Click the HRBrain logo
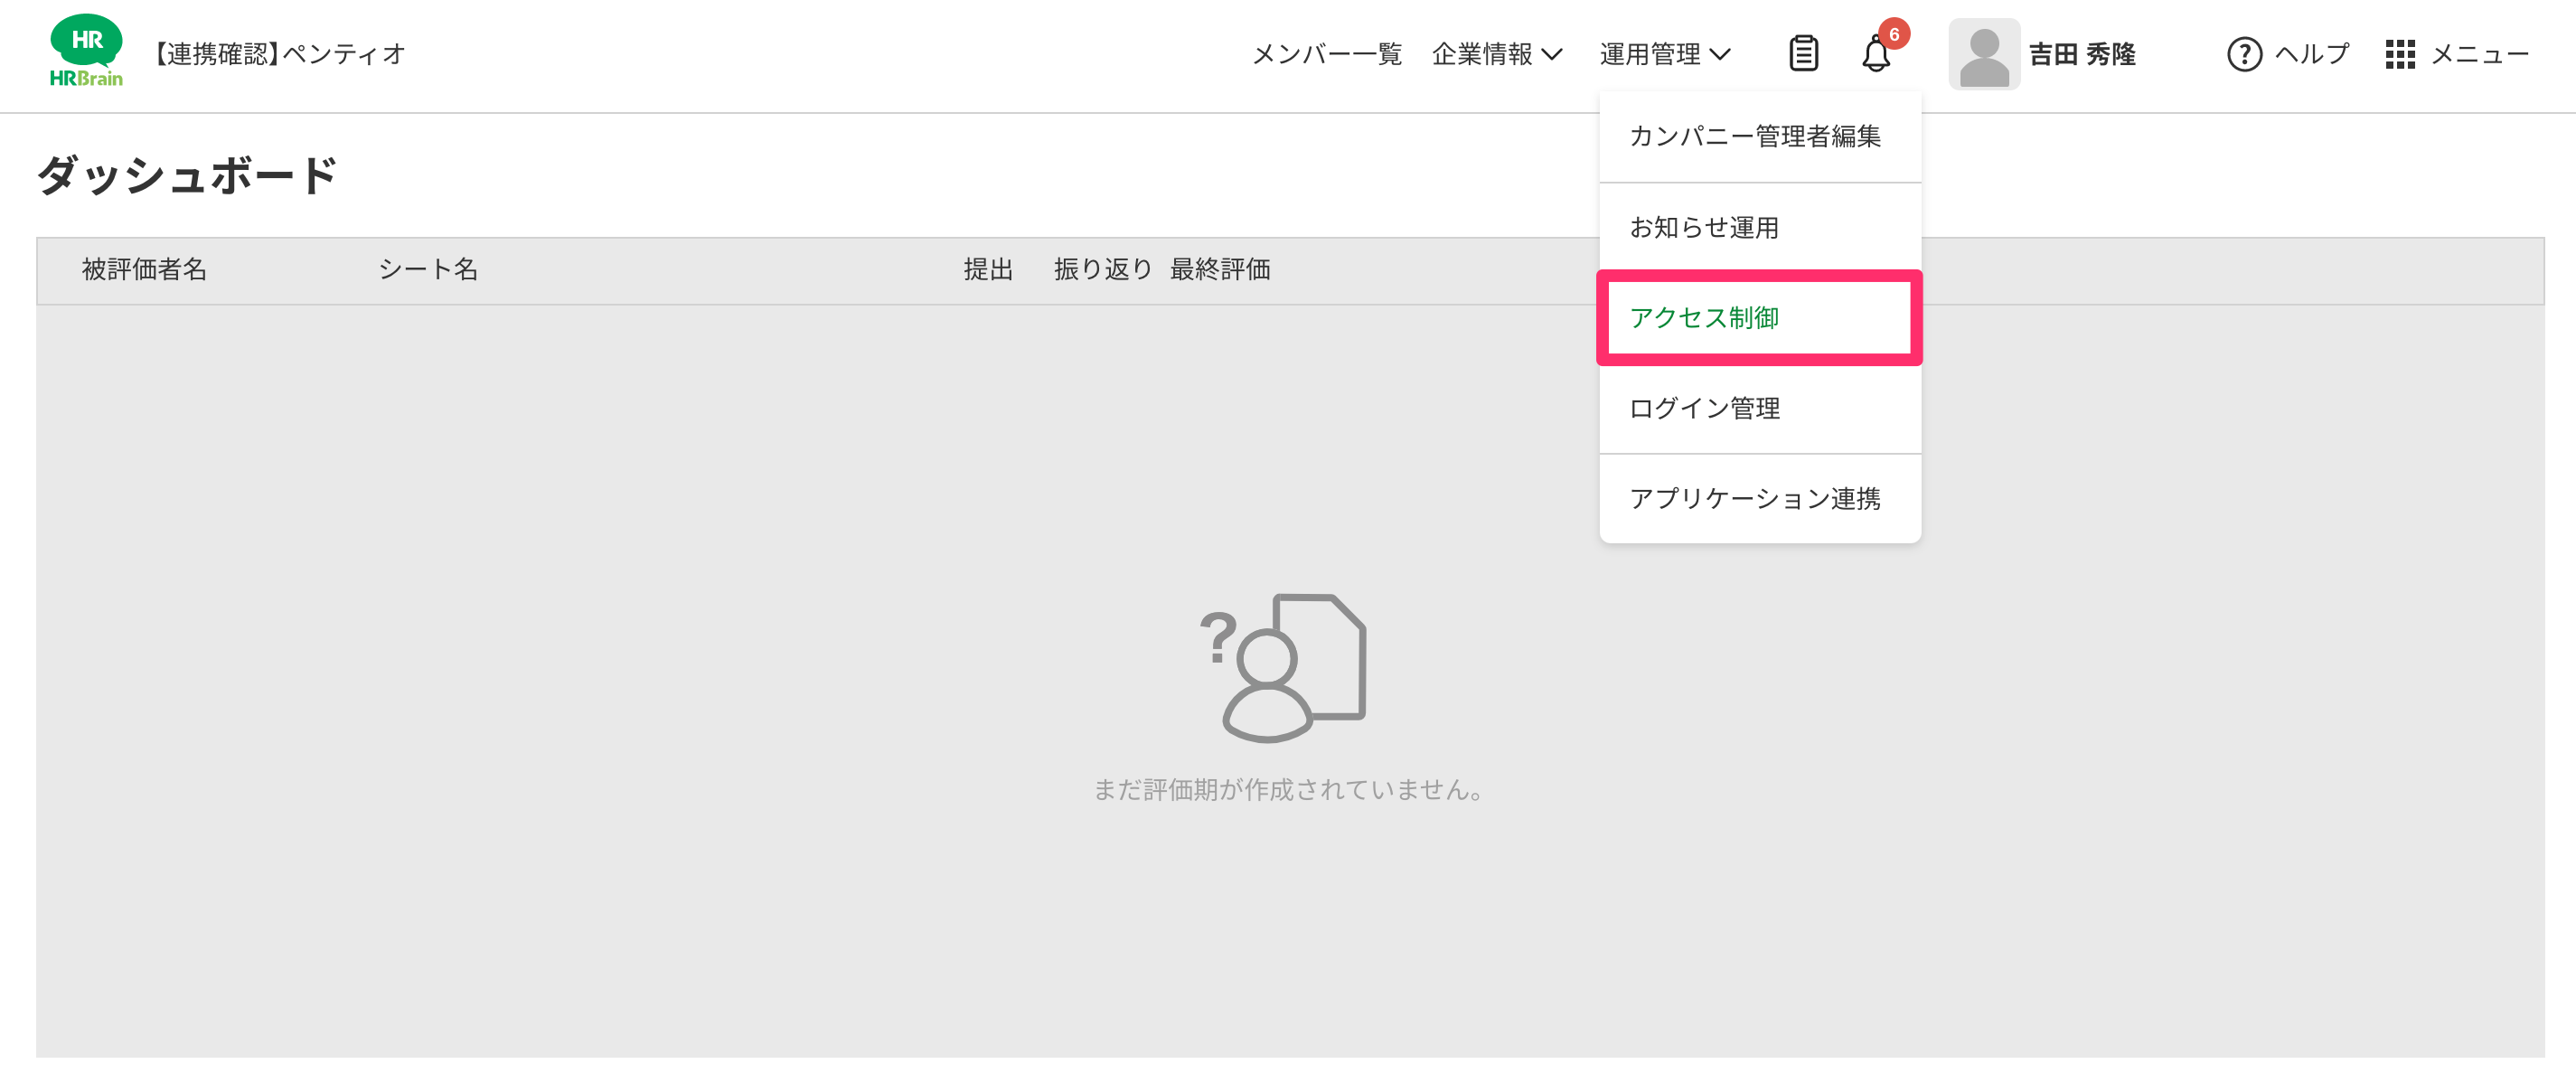 coord(86,51)
